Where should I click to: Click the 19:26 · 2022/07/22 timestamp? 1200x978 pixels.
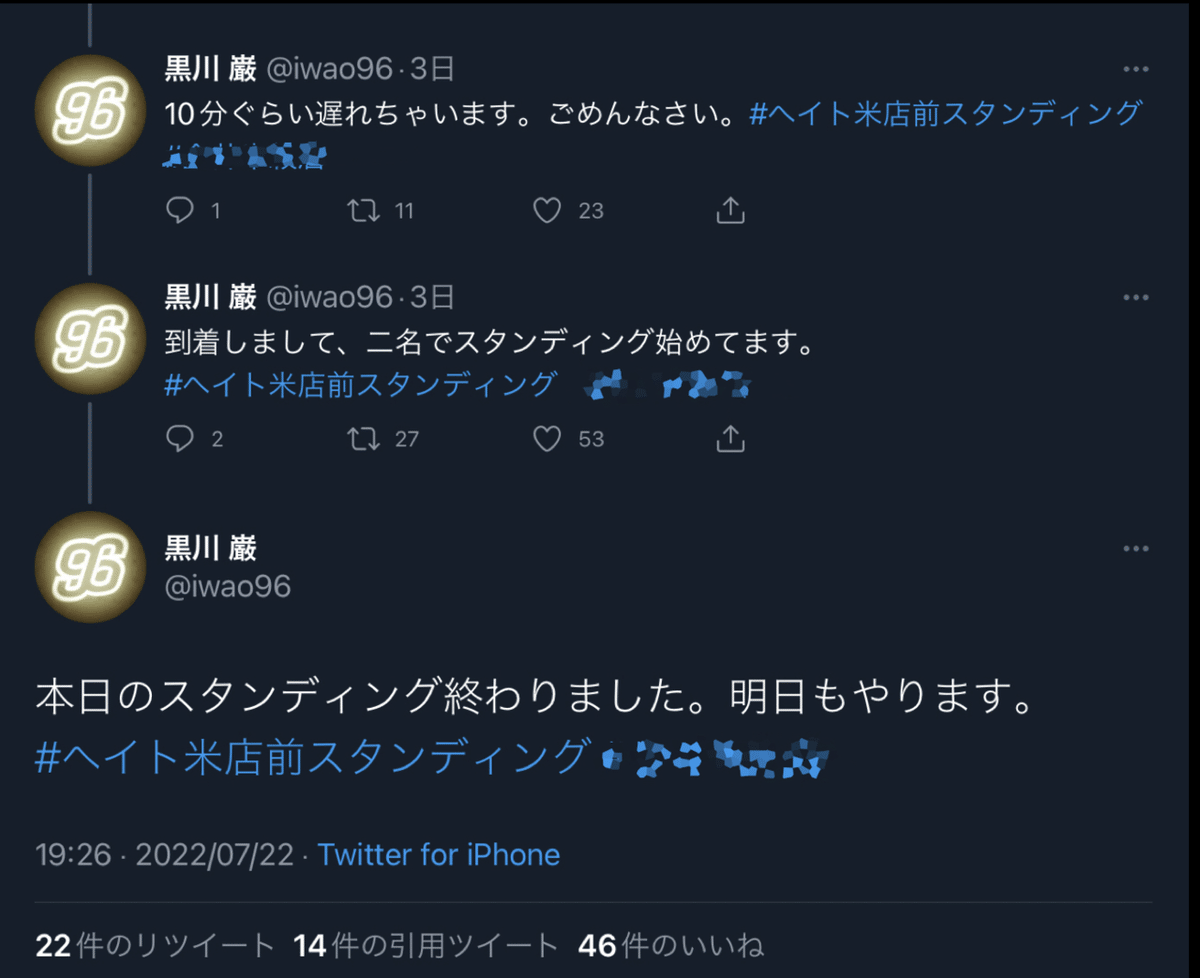click(165, 855)
